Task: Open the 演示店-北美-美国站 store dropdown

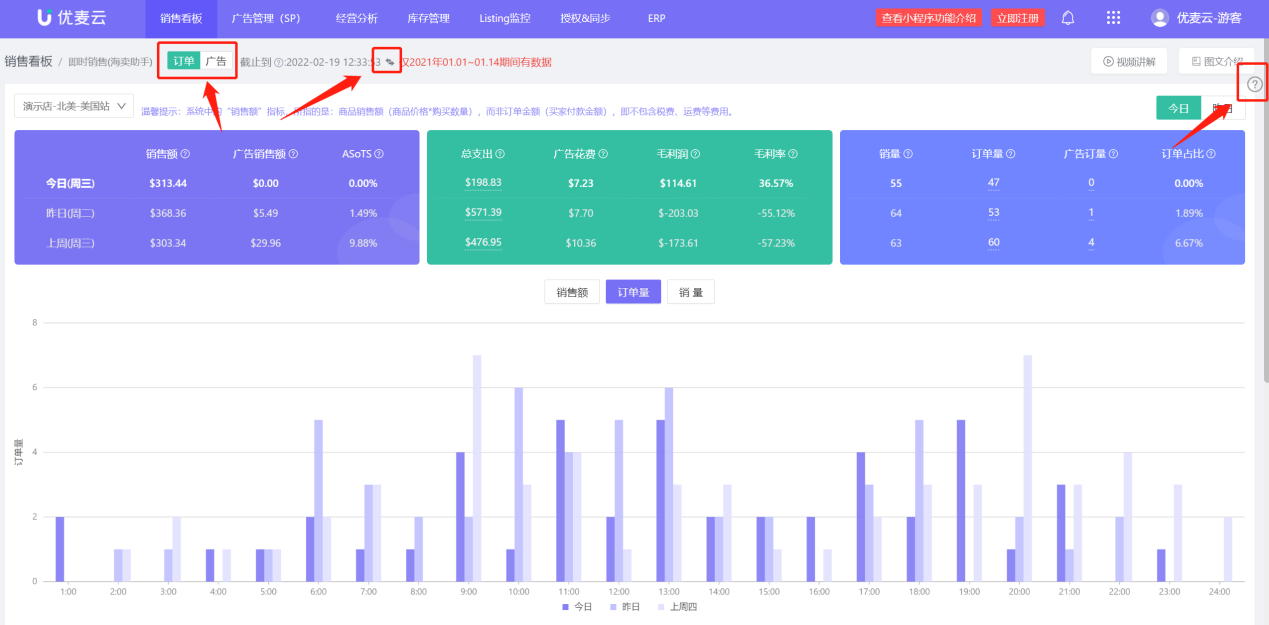Action: pos(74,105)
